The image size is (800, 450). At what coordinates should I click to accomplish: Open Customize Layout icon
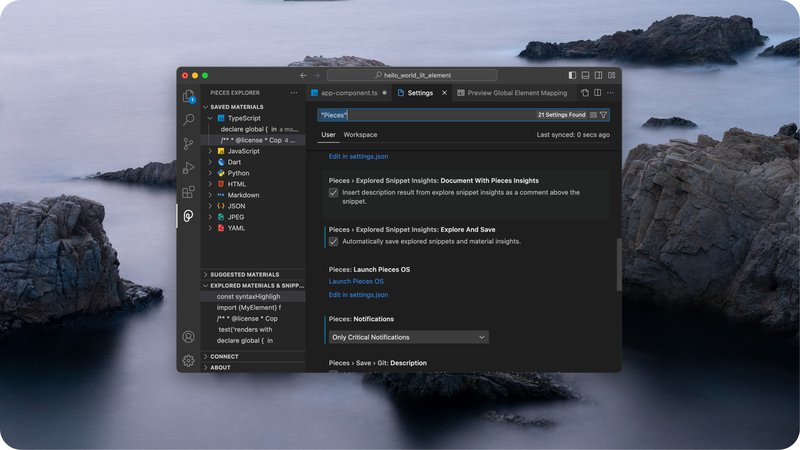pos(611,76)
